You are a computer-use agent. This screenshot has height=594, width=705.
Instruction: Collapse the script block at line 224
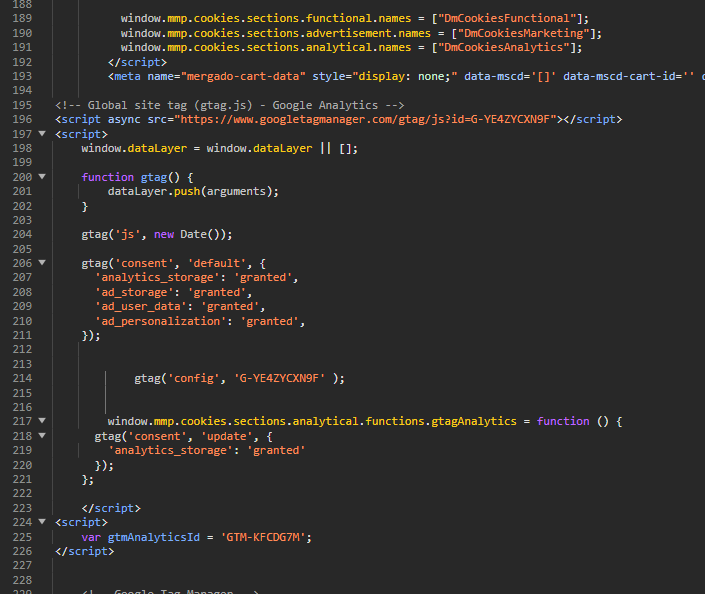click(42, 522)
